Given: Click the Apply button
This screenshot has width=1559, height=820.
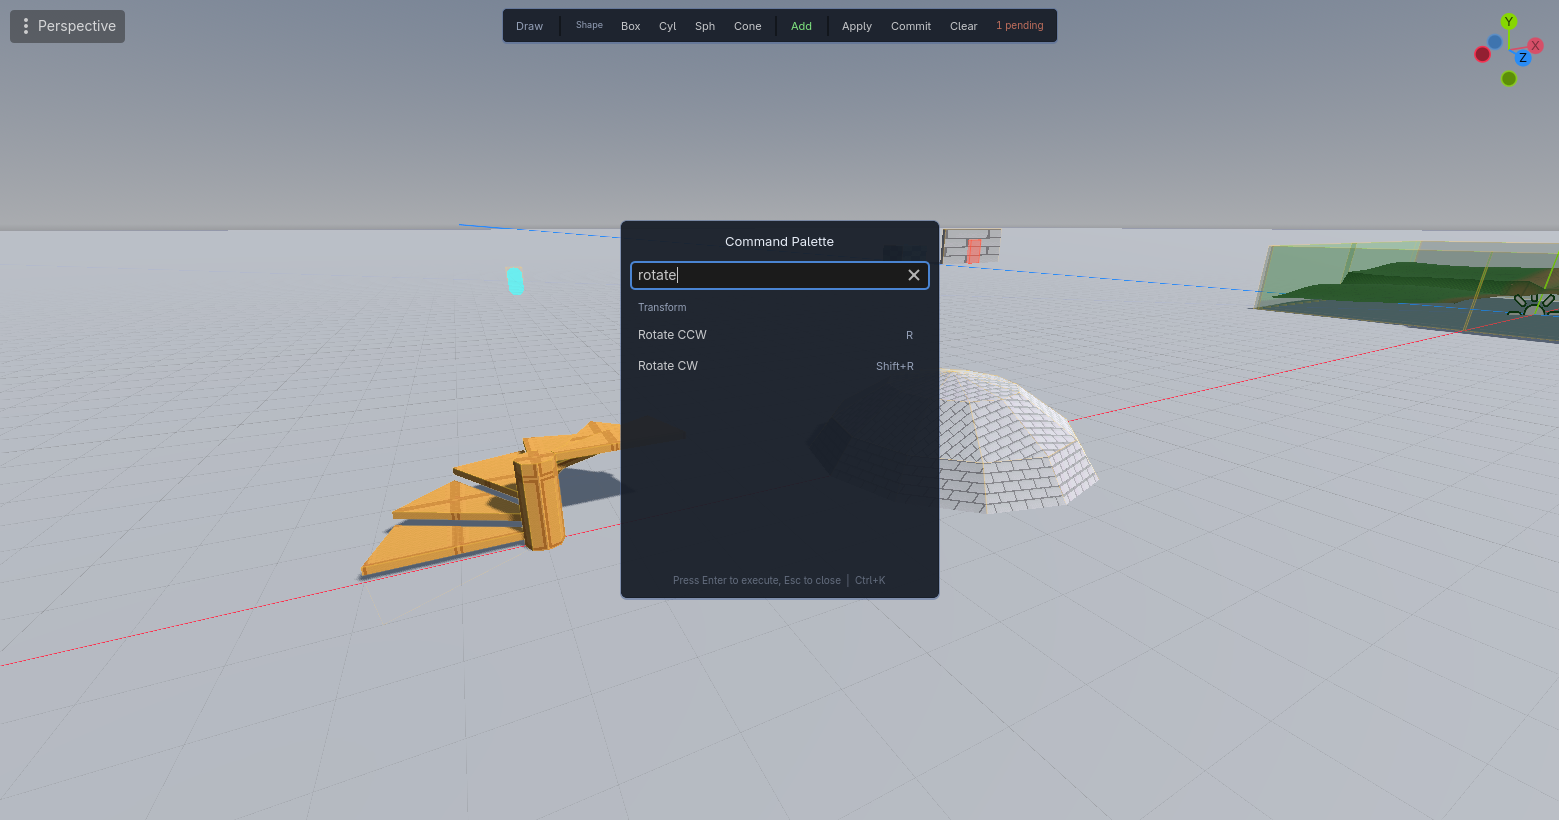Looking at the screenshot, I should (856, 26).
